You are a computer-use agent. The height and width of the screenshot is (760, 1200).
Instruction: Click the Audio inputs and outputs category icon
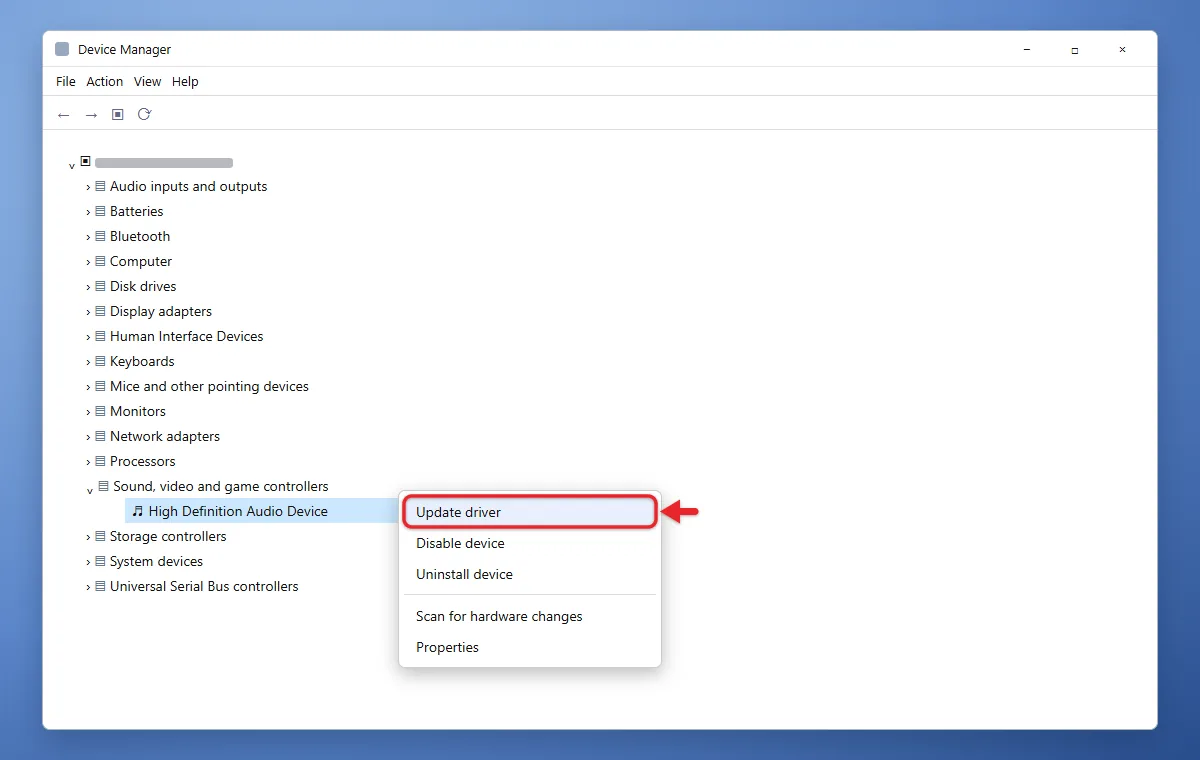point(101,186)
